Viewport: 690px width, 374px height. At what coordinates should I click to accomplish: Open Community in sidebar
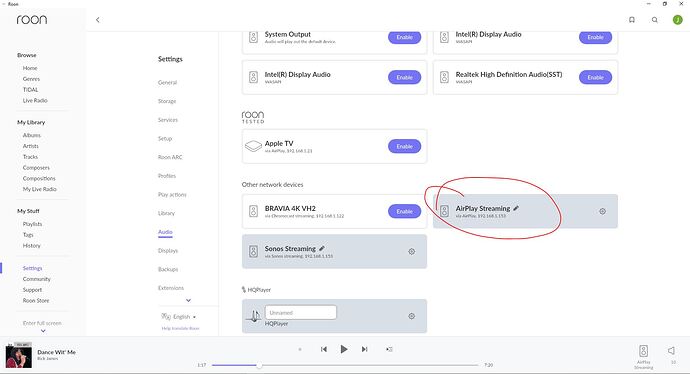pos(37,279)
